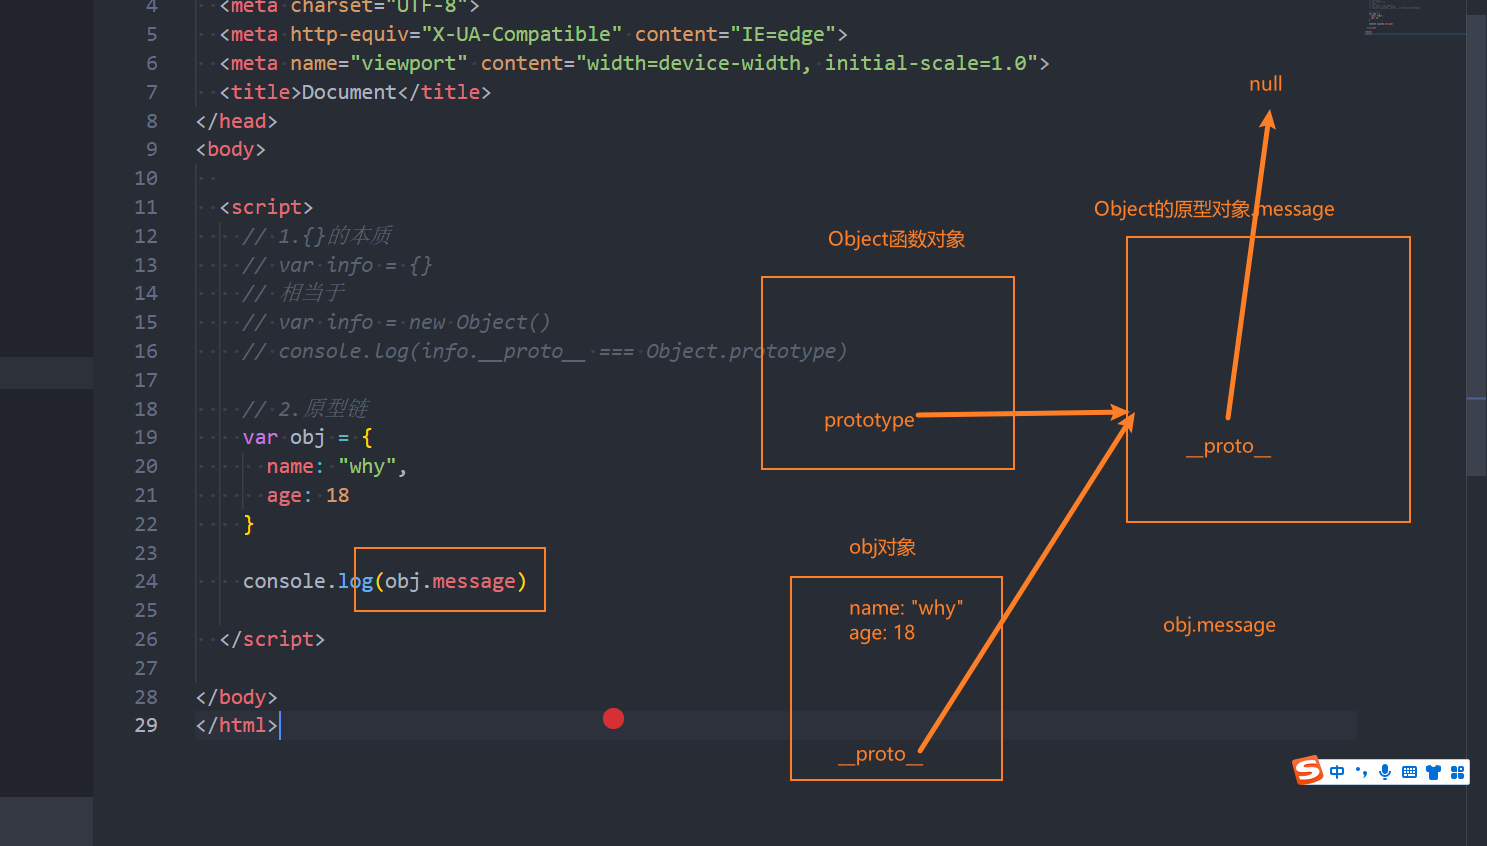
Task: Click line number 29 in the gutter
Action: [146, 725]
